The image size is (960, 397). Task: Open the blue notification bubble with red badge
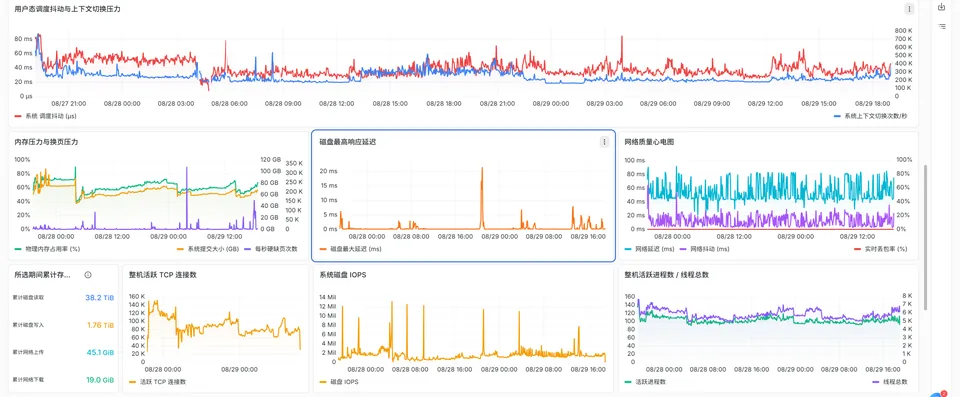(x=937, y=395)
